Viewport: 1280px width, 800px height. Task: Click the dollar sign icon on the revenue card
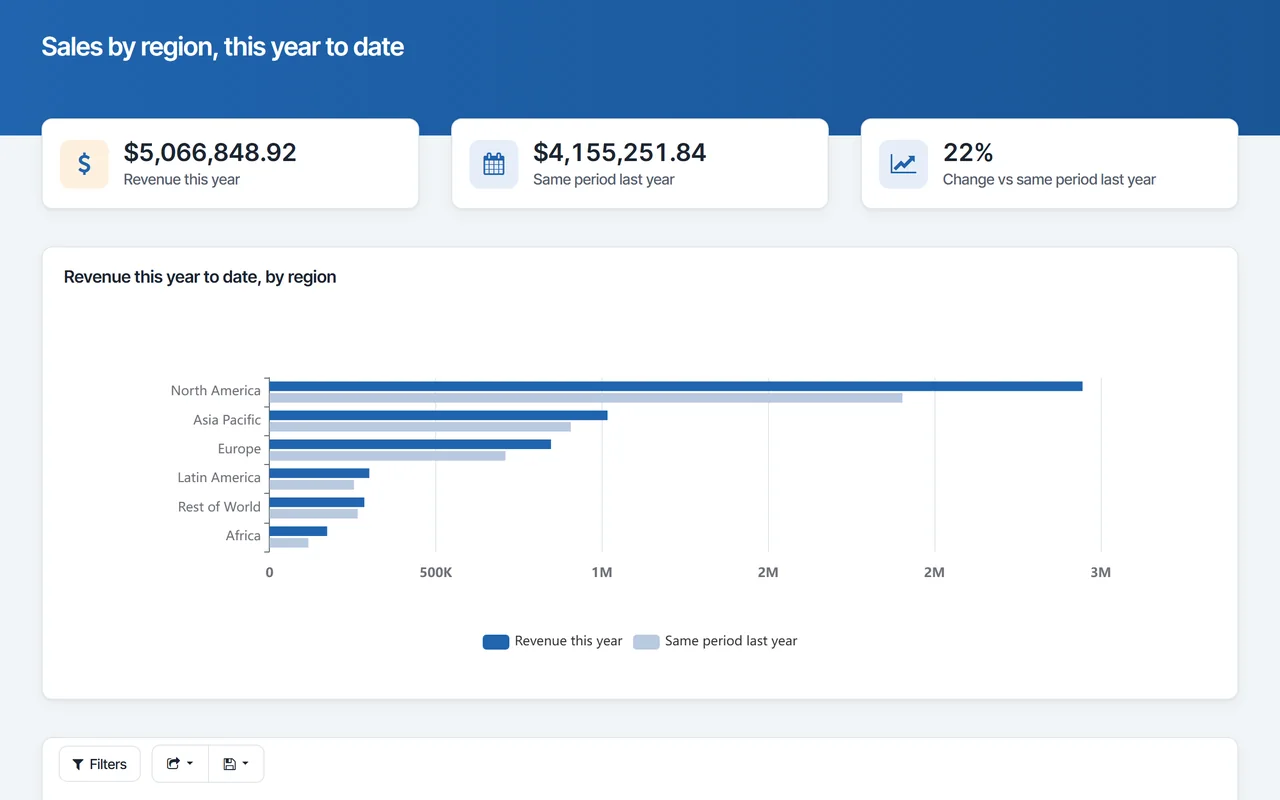coord(84,164)
